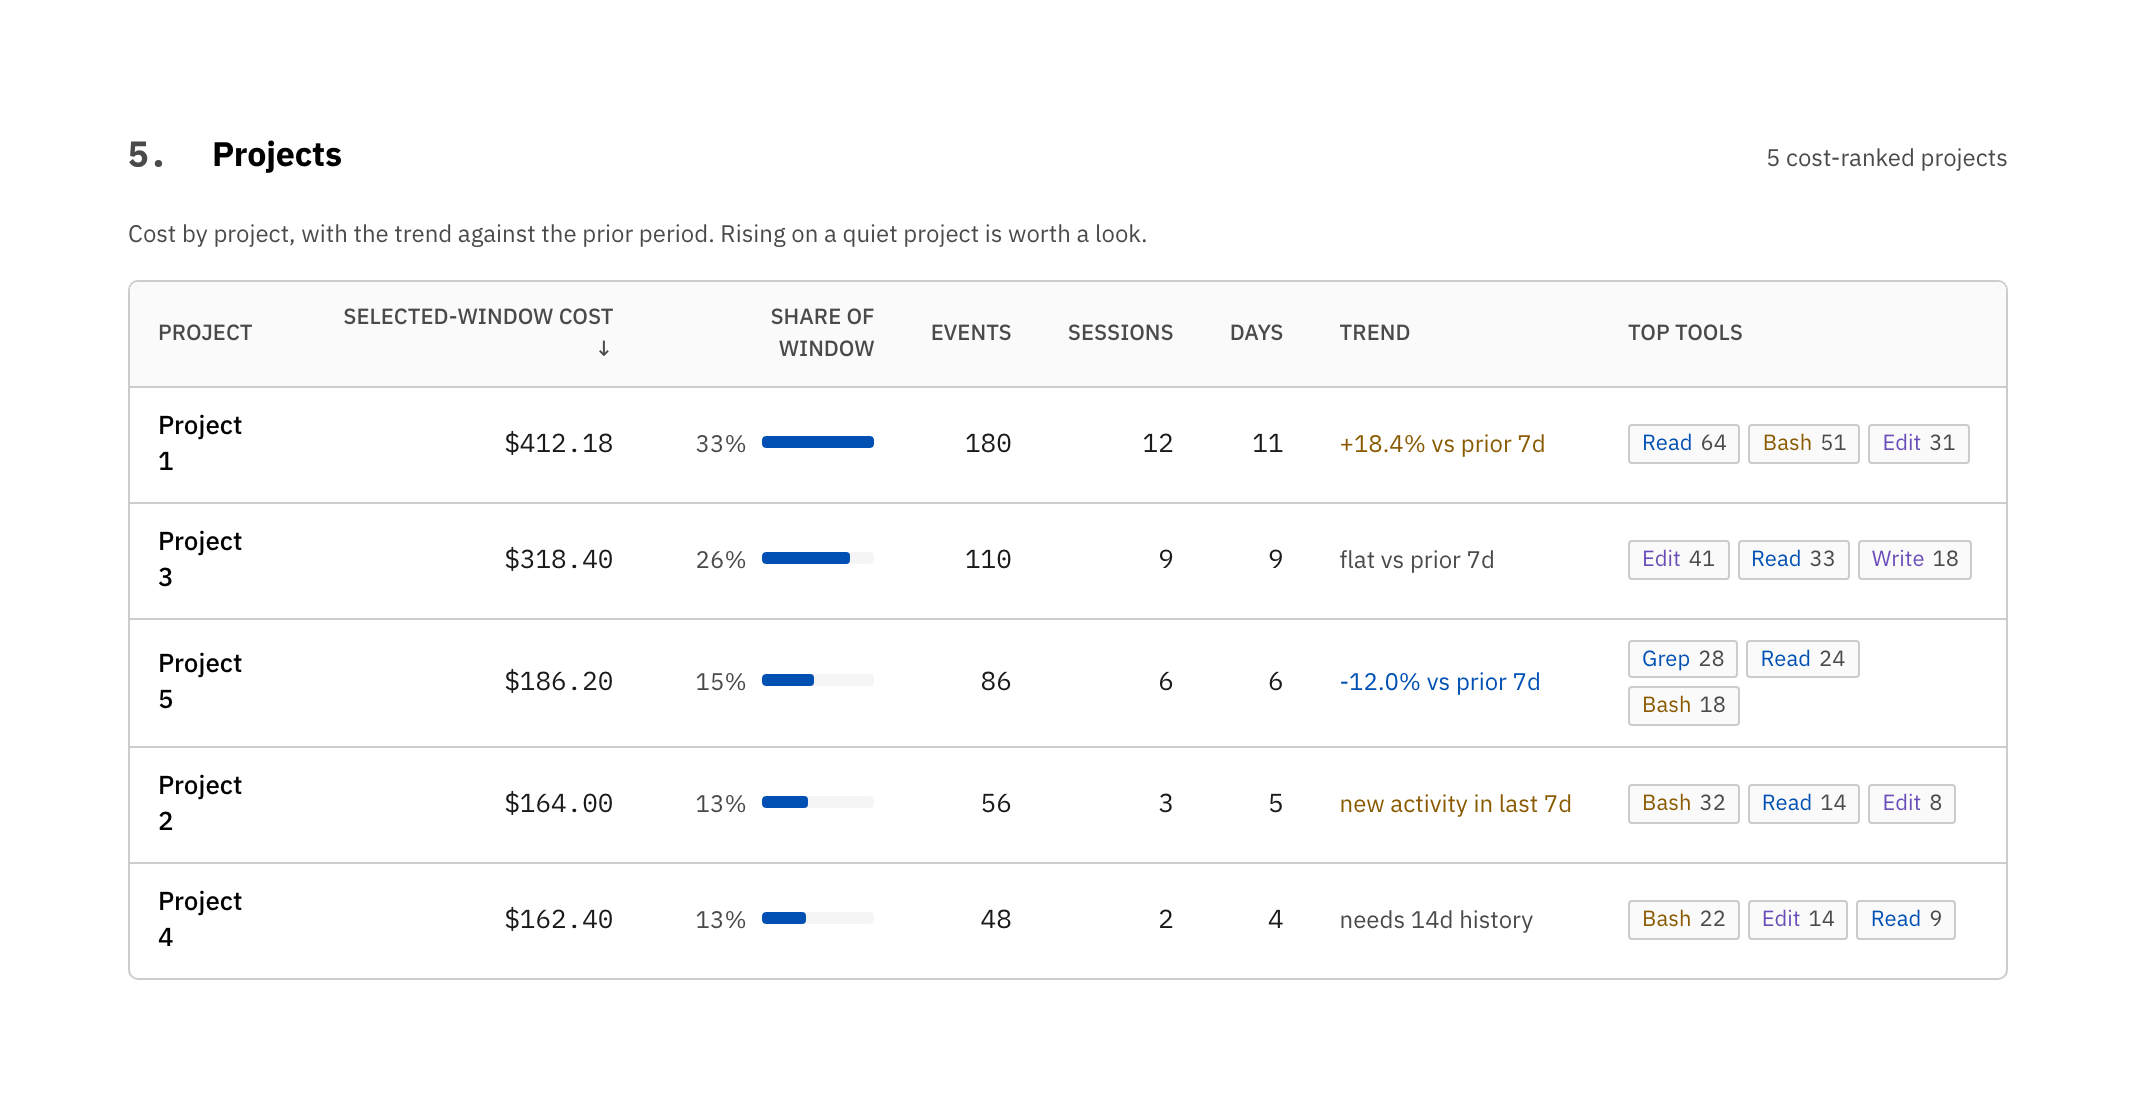Click the Bash 32 tool tag
The image size is (2136, 1108).
point(1684,804)
